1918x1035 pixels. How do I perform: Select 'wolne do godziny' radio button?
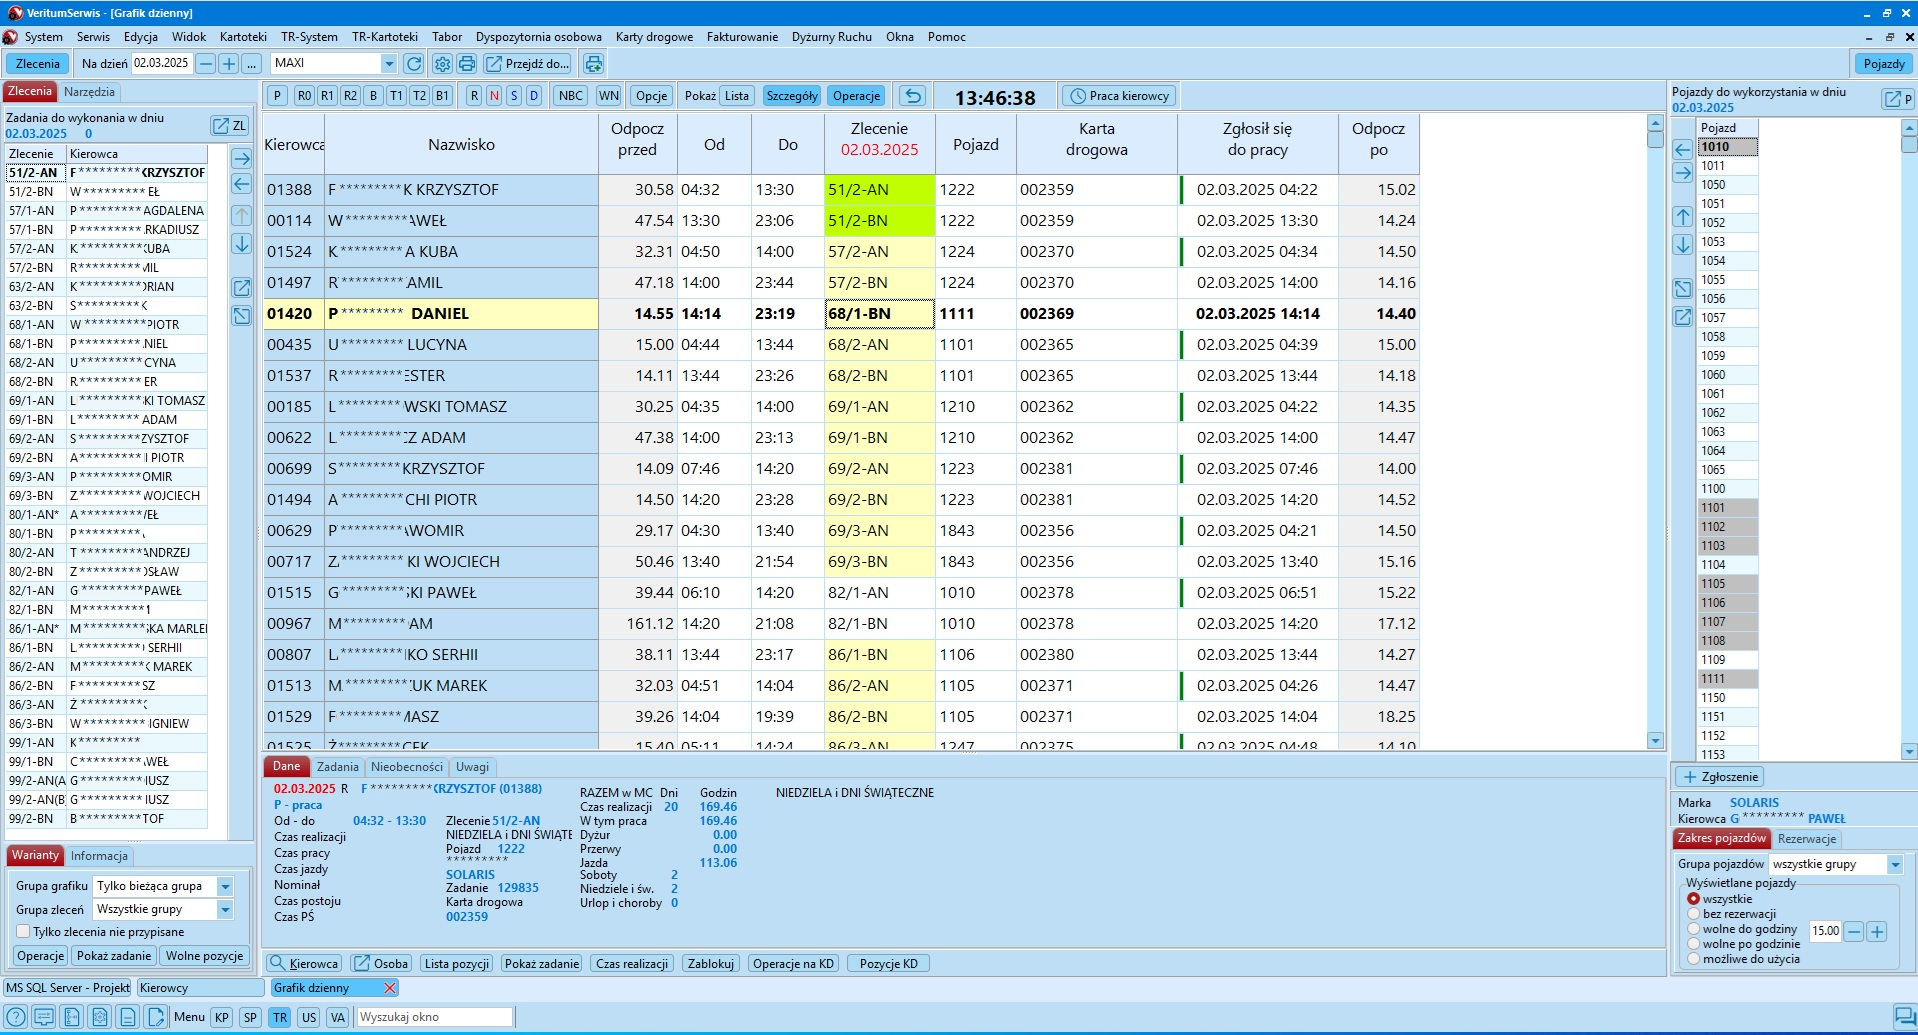pos(1693,929)
